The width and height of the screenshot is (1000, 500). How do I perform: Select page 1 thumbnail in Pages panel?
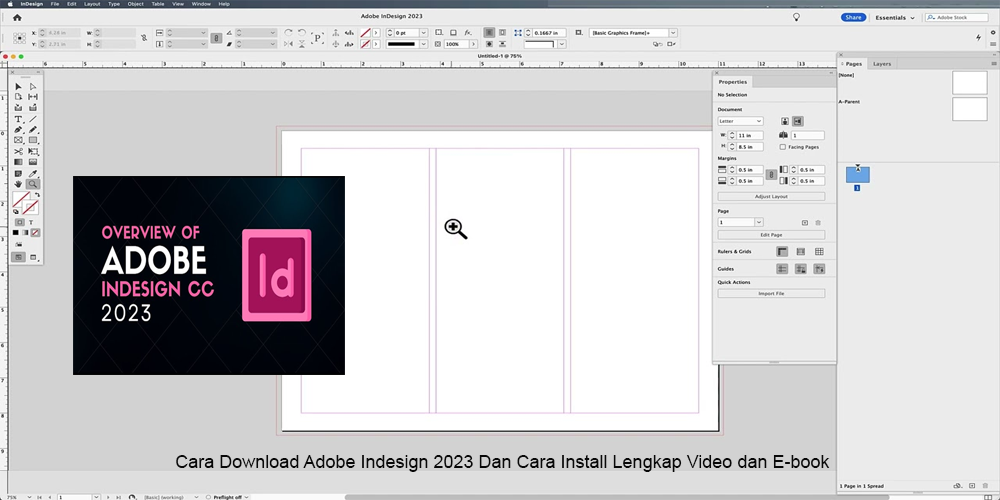point(858,175)
